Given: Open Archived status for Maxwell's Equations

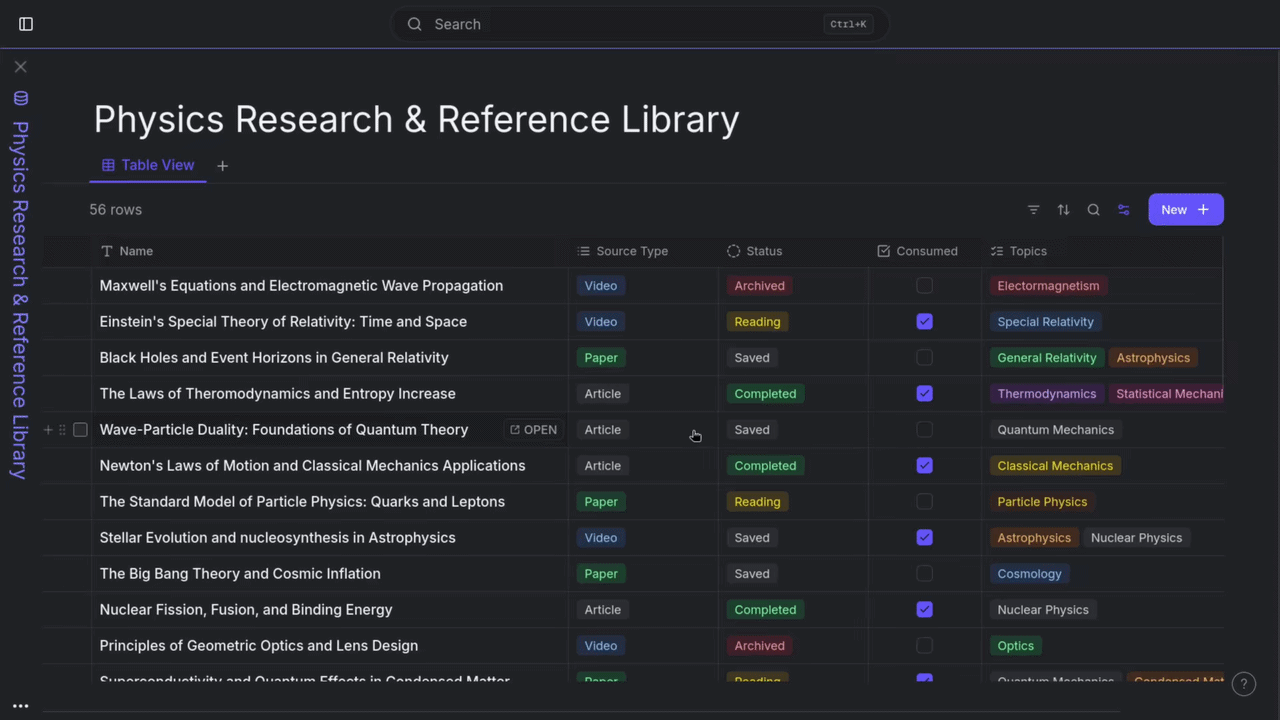Looking at the screenshot, I should click(x=760, y=286).
